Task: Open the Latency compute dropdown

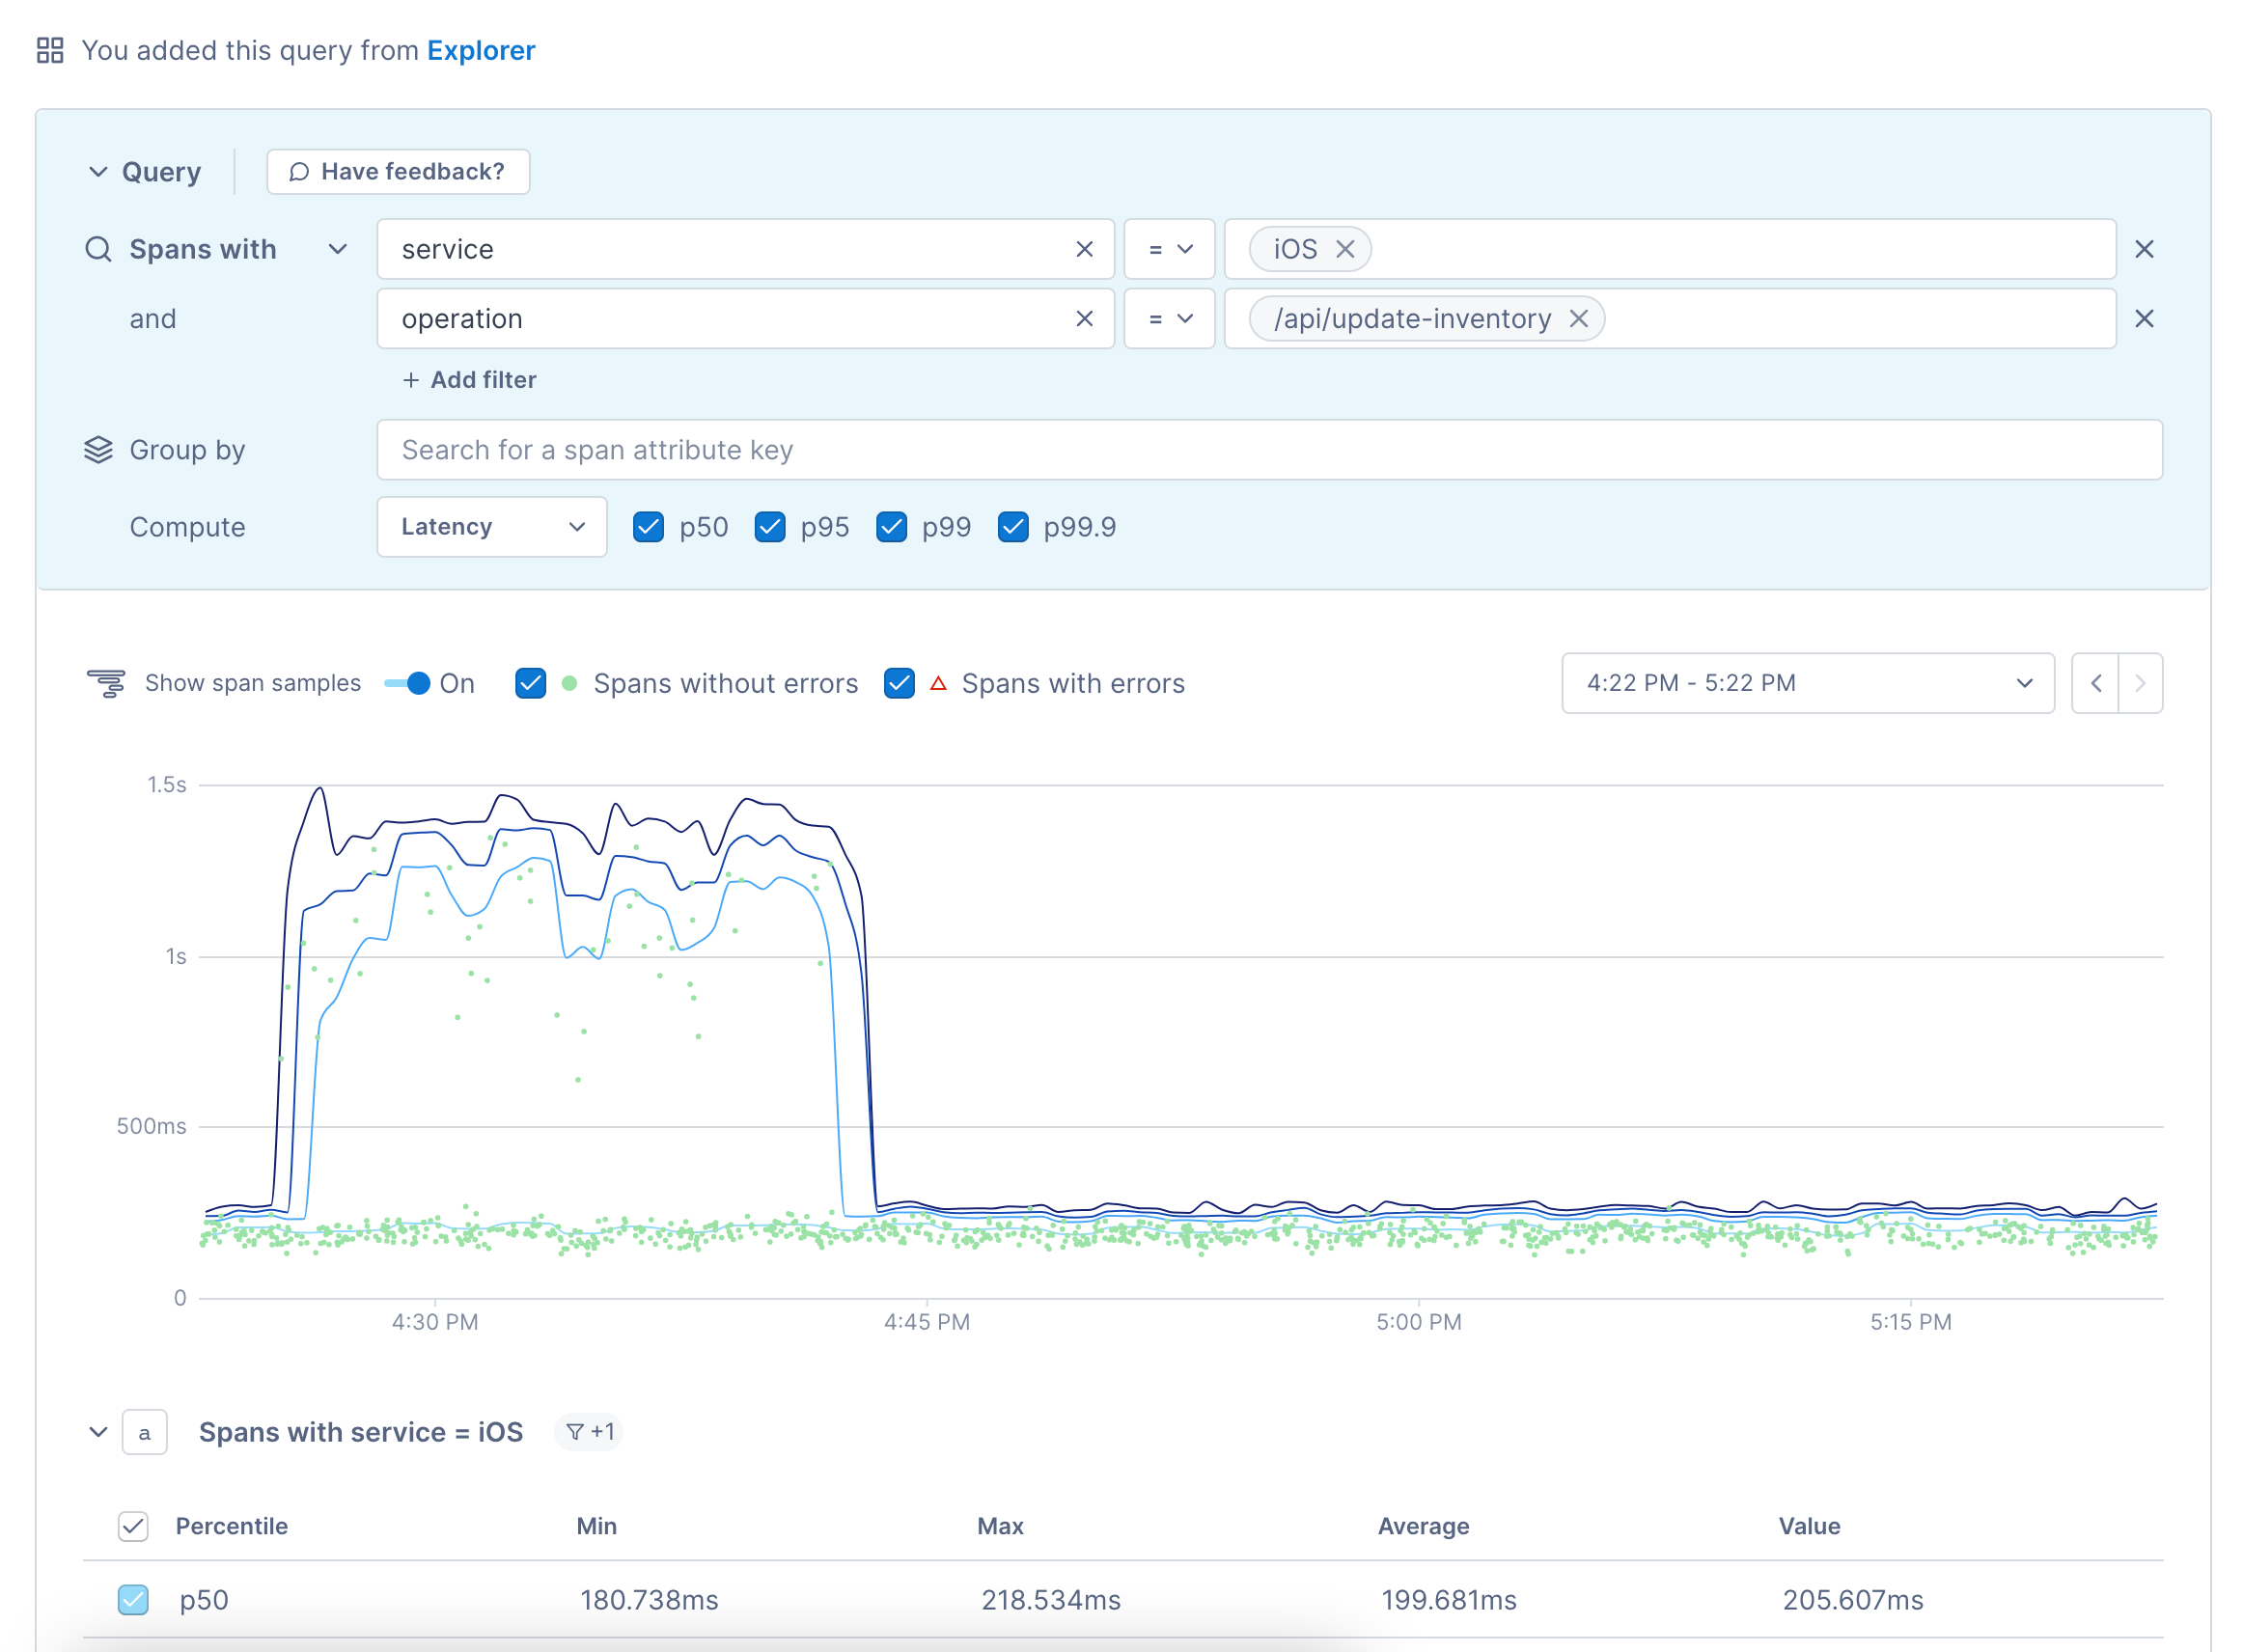Action: point(487,528)
